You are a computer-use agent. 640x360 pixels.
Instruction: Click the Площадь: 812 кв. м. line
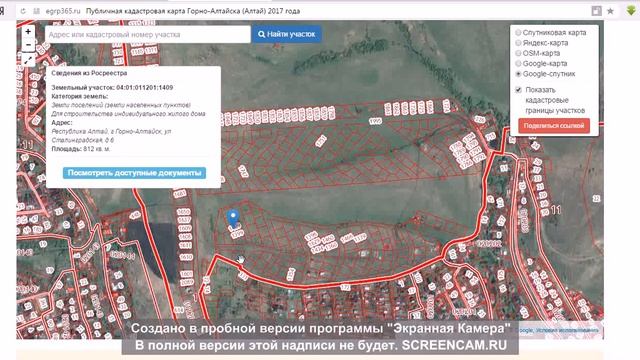(x=81, y=149)
